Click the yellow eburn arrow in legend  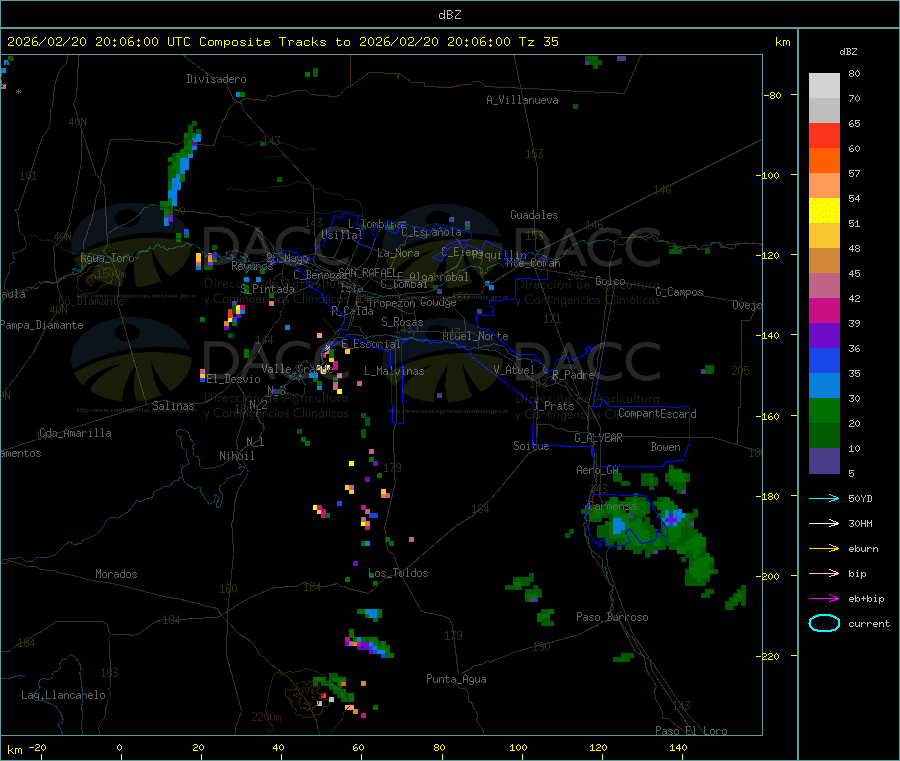824,548
